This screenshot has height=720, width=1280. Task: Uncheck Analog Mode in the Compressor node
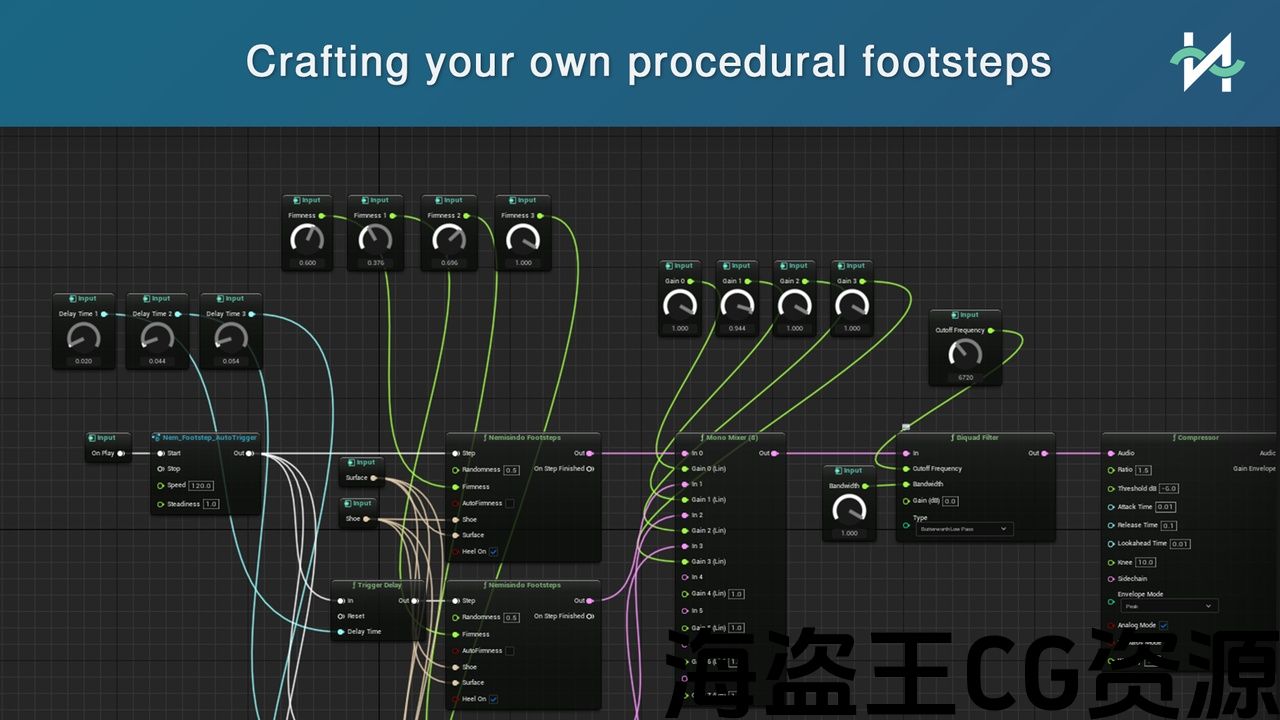coord(1163,625)
